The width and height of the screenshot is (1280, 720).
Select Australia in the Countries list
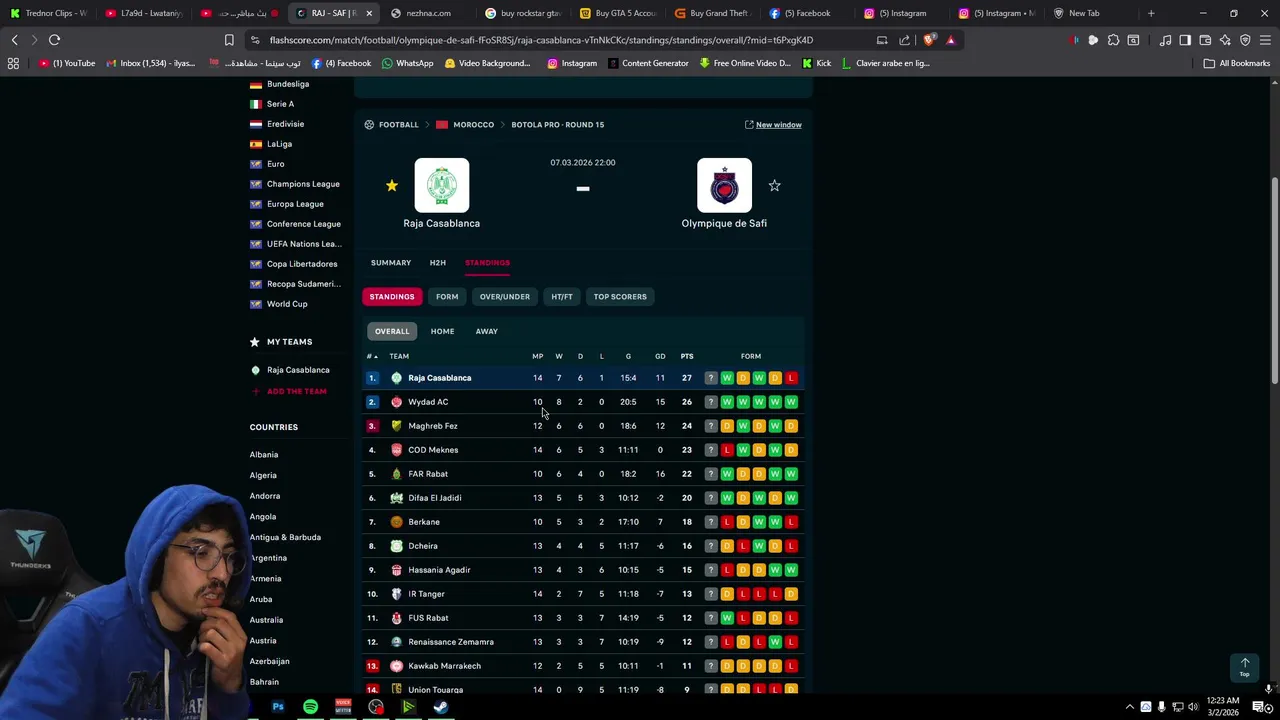click(266, 620)
